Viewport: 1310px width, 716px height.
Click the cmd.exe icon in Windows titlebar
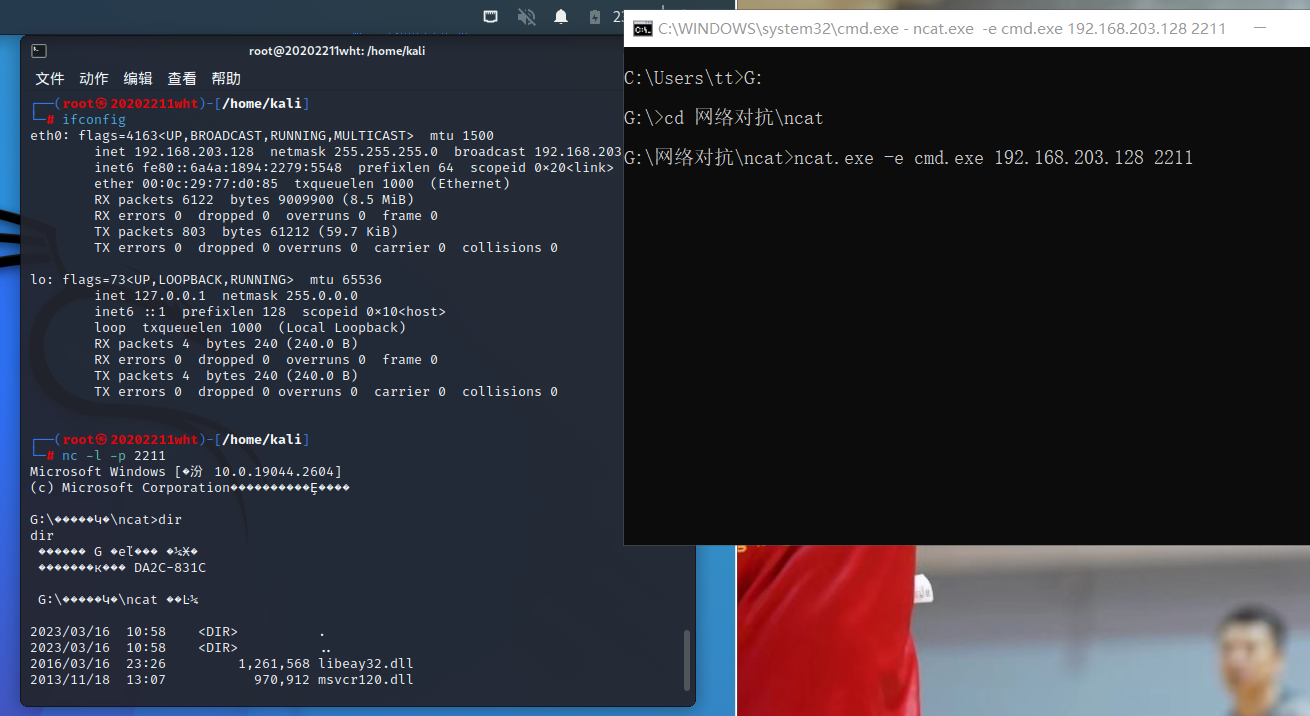(x=643, y=28)
